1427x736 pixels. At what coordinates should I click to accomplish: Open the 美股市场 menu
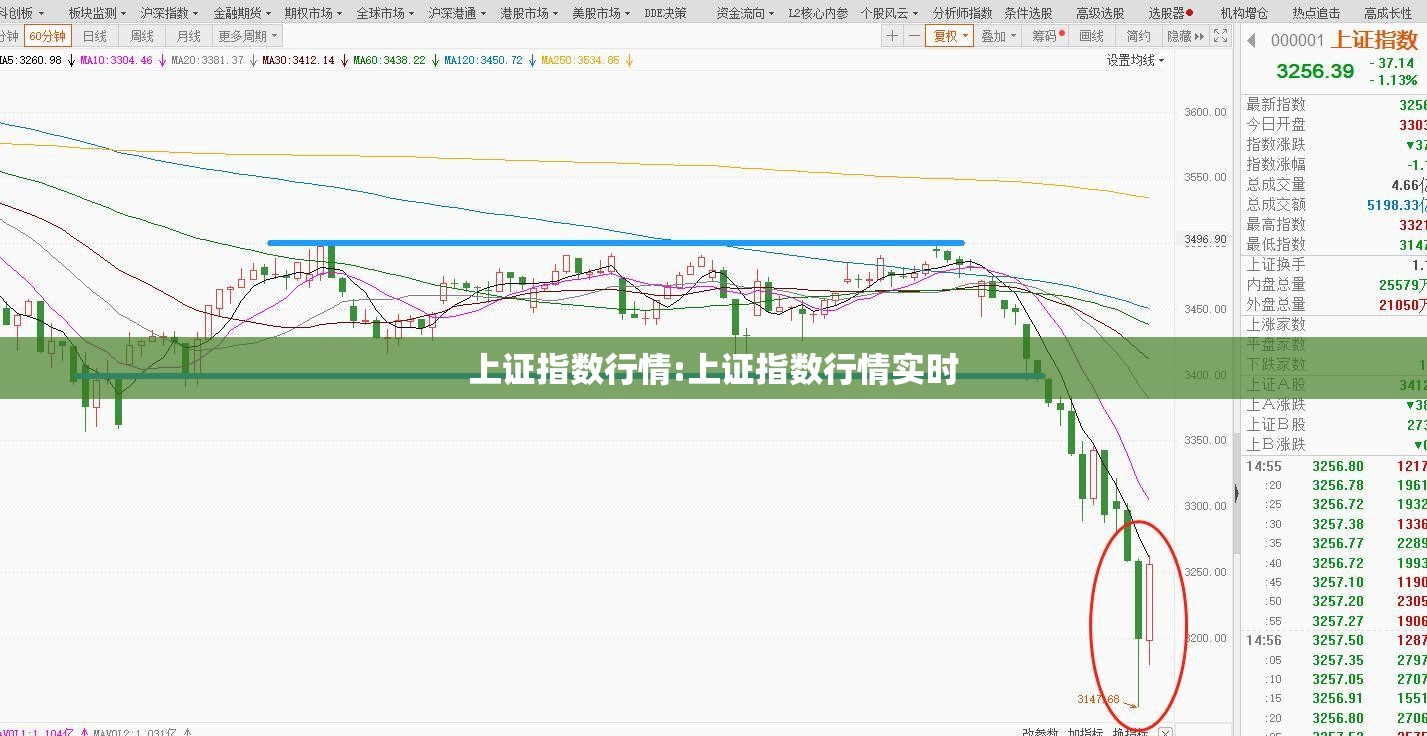point(601,13)
